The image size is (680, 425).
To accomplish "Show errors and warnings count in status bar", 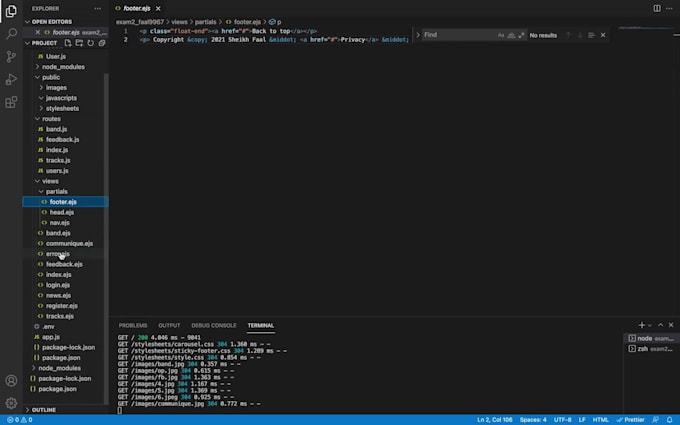I will [20, 420].
